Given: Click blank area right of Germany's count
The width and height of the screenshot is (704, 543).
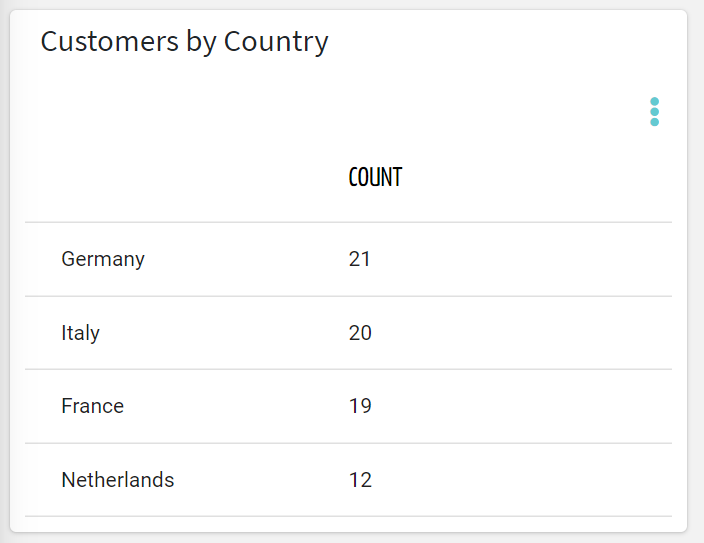Looking at the screenshot, I should (521, 259).
